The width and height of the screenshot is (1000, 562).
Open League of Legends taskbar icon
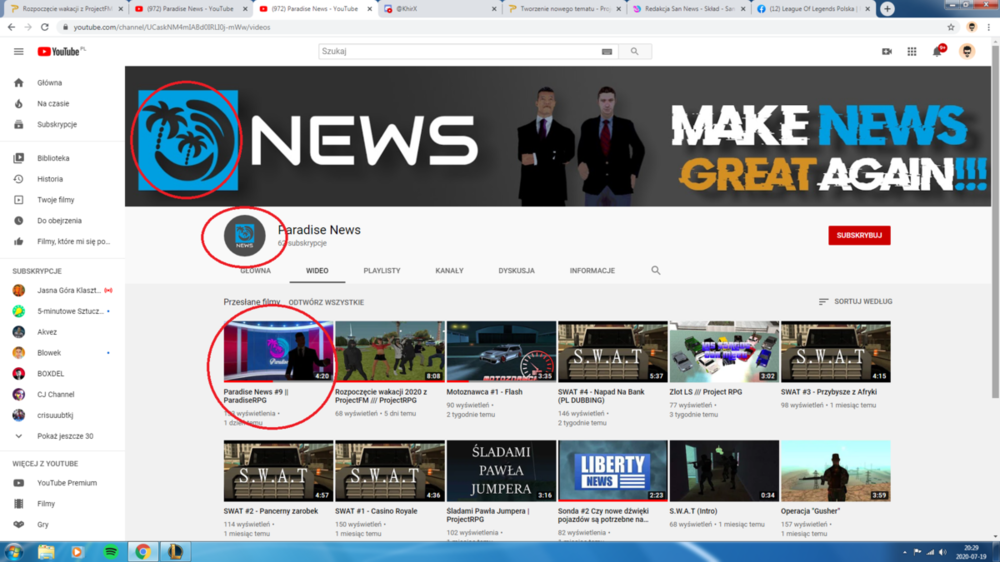pyautogui.click(x=175, y=552)
